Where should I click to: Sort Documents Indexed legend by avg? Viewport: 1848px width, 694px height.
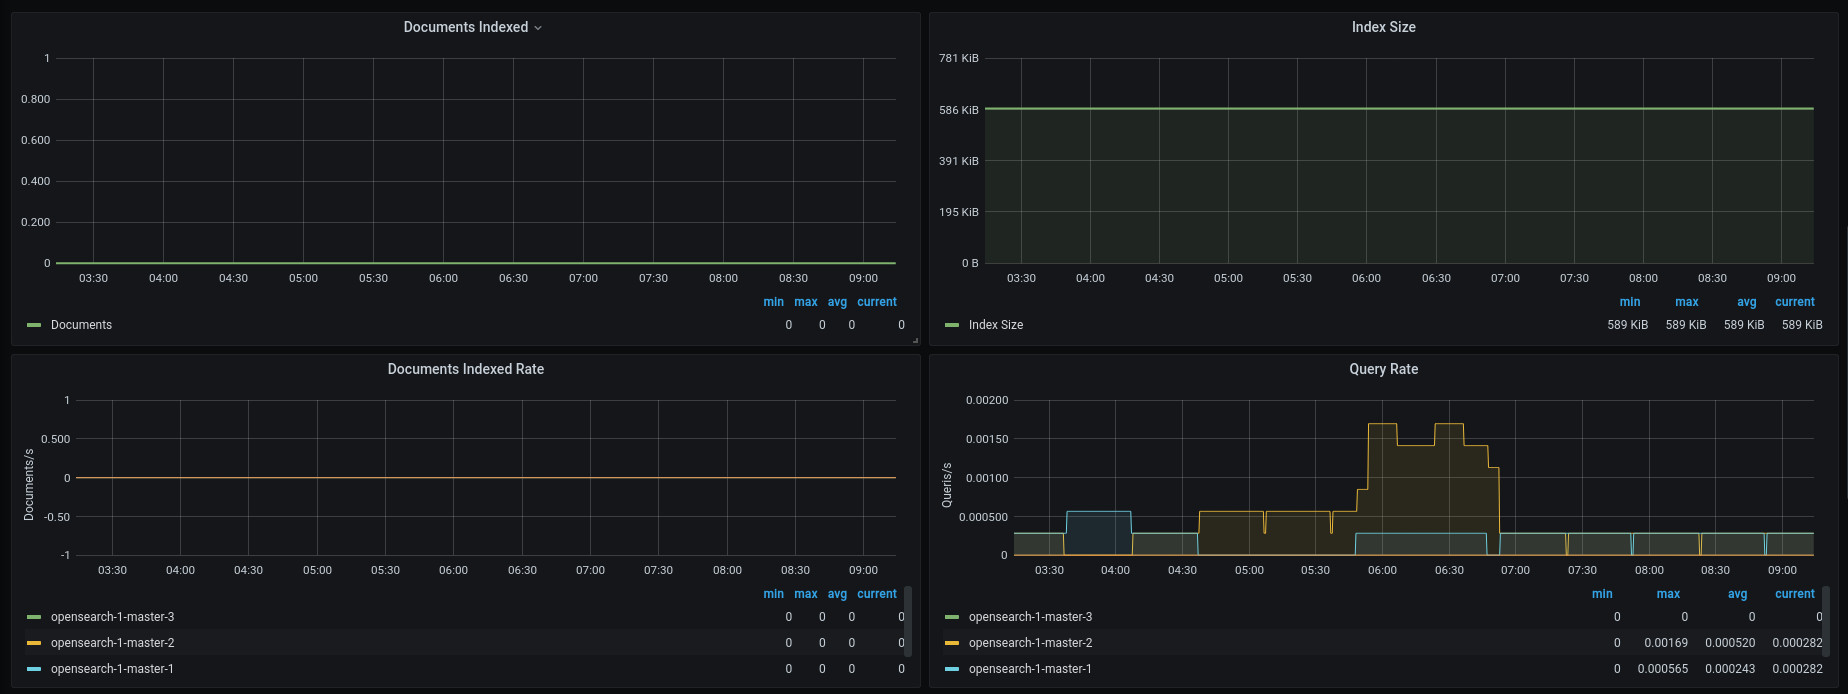pos(838,302)
